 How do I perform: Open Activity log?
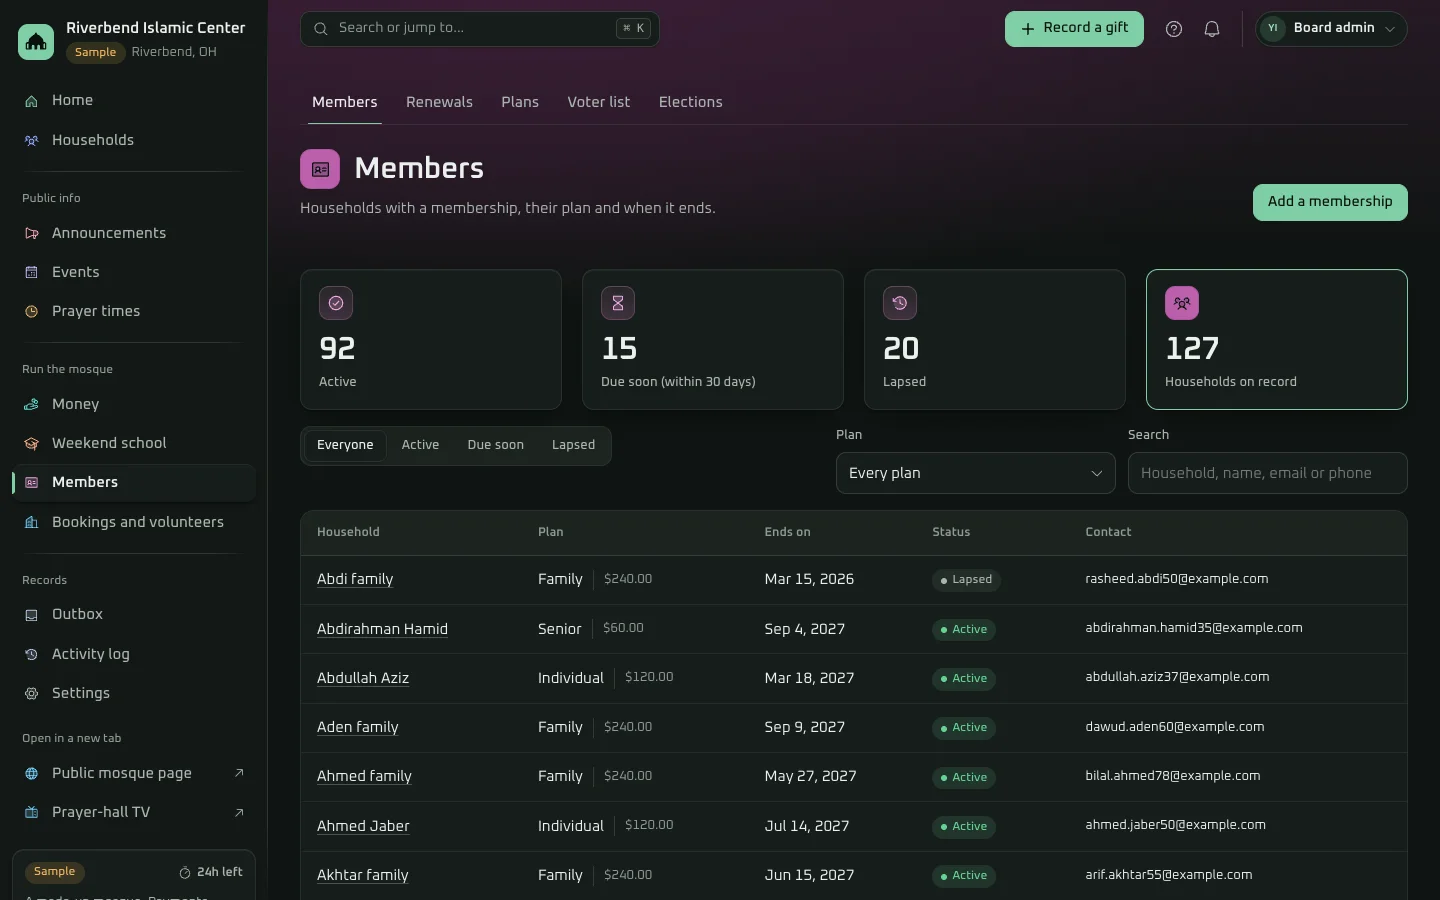pyautogui.click(x=134, y=654)
